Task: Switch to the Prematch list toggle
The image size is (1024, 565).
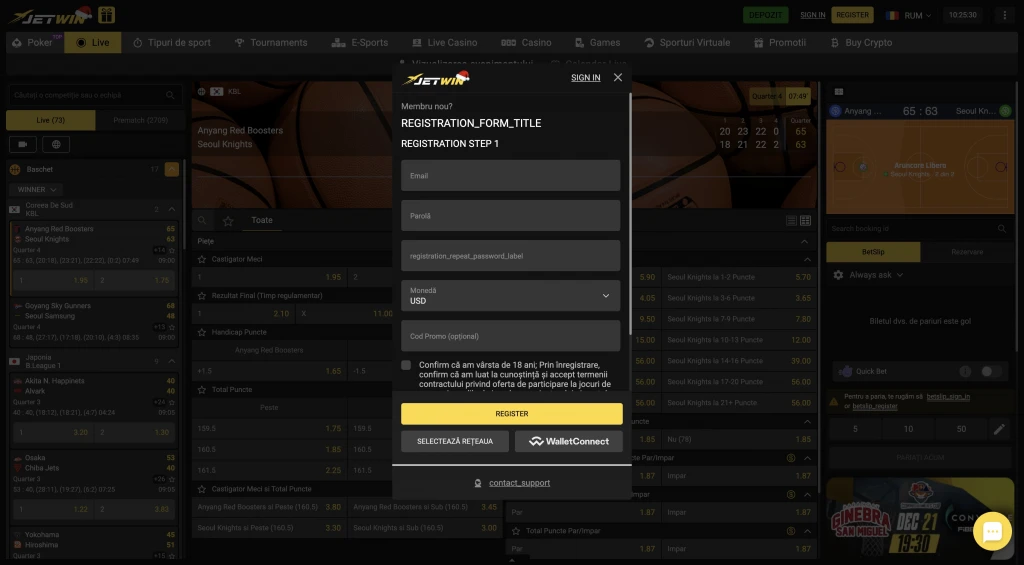Action: pos(141,120)
